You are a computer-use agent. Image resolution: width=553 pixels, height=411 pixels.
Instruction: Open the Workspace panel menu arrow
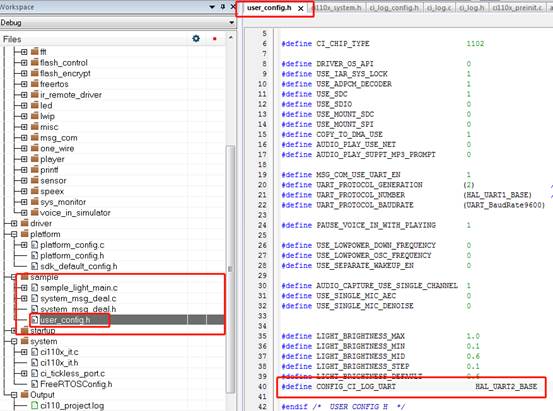212,7
